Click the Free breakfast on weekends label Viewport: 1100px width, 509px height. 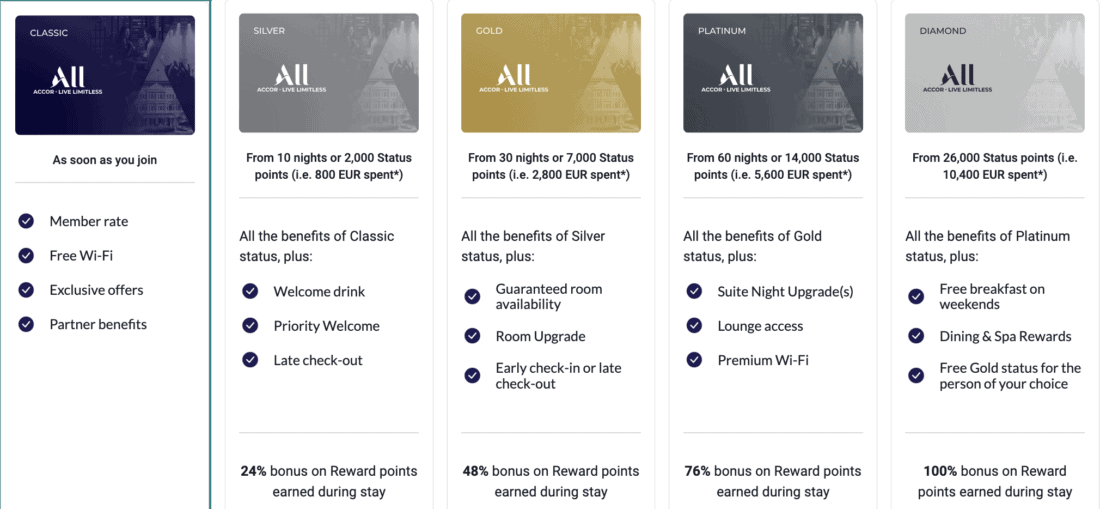coord(992,296)
